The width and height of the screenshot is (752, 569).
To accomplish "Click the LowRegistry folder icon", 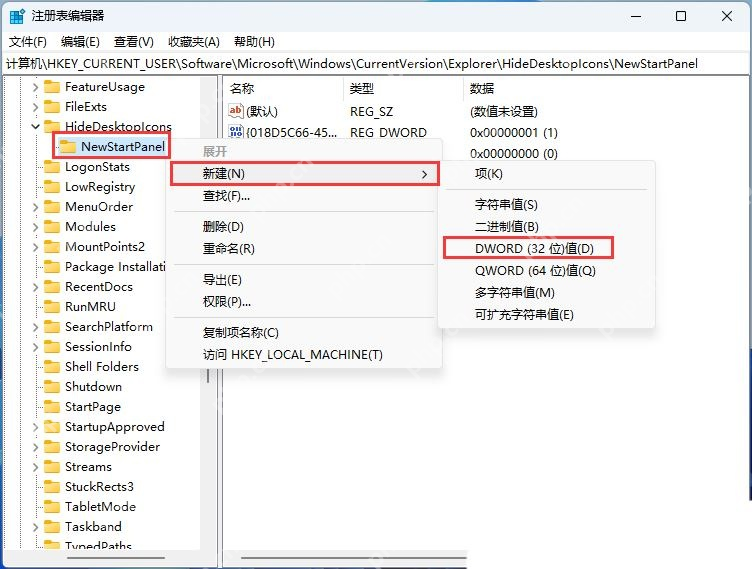I will [x=52, y=187].
